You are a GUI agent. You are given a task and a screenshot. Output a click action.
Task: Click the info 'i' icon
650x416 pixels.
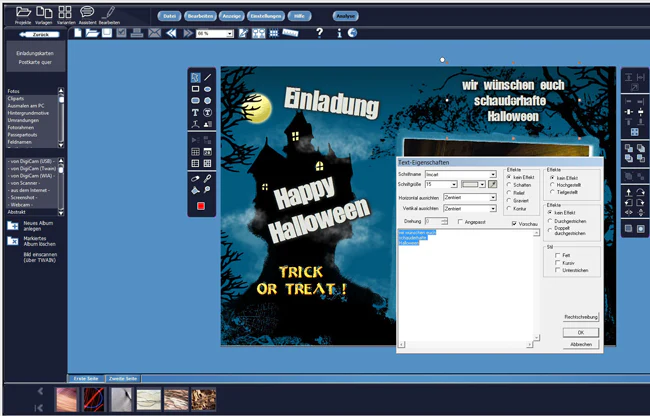click(339, 33)
